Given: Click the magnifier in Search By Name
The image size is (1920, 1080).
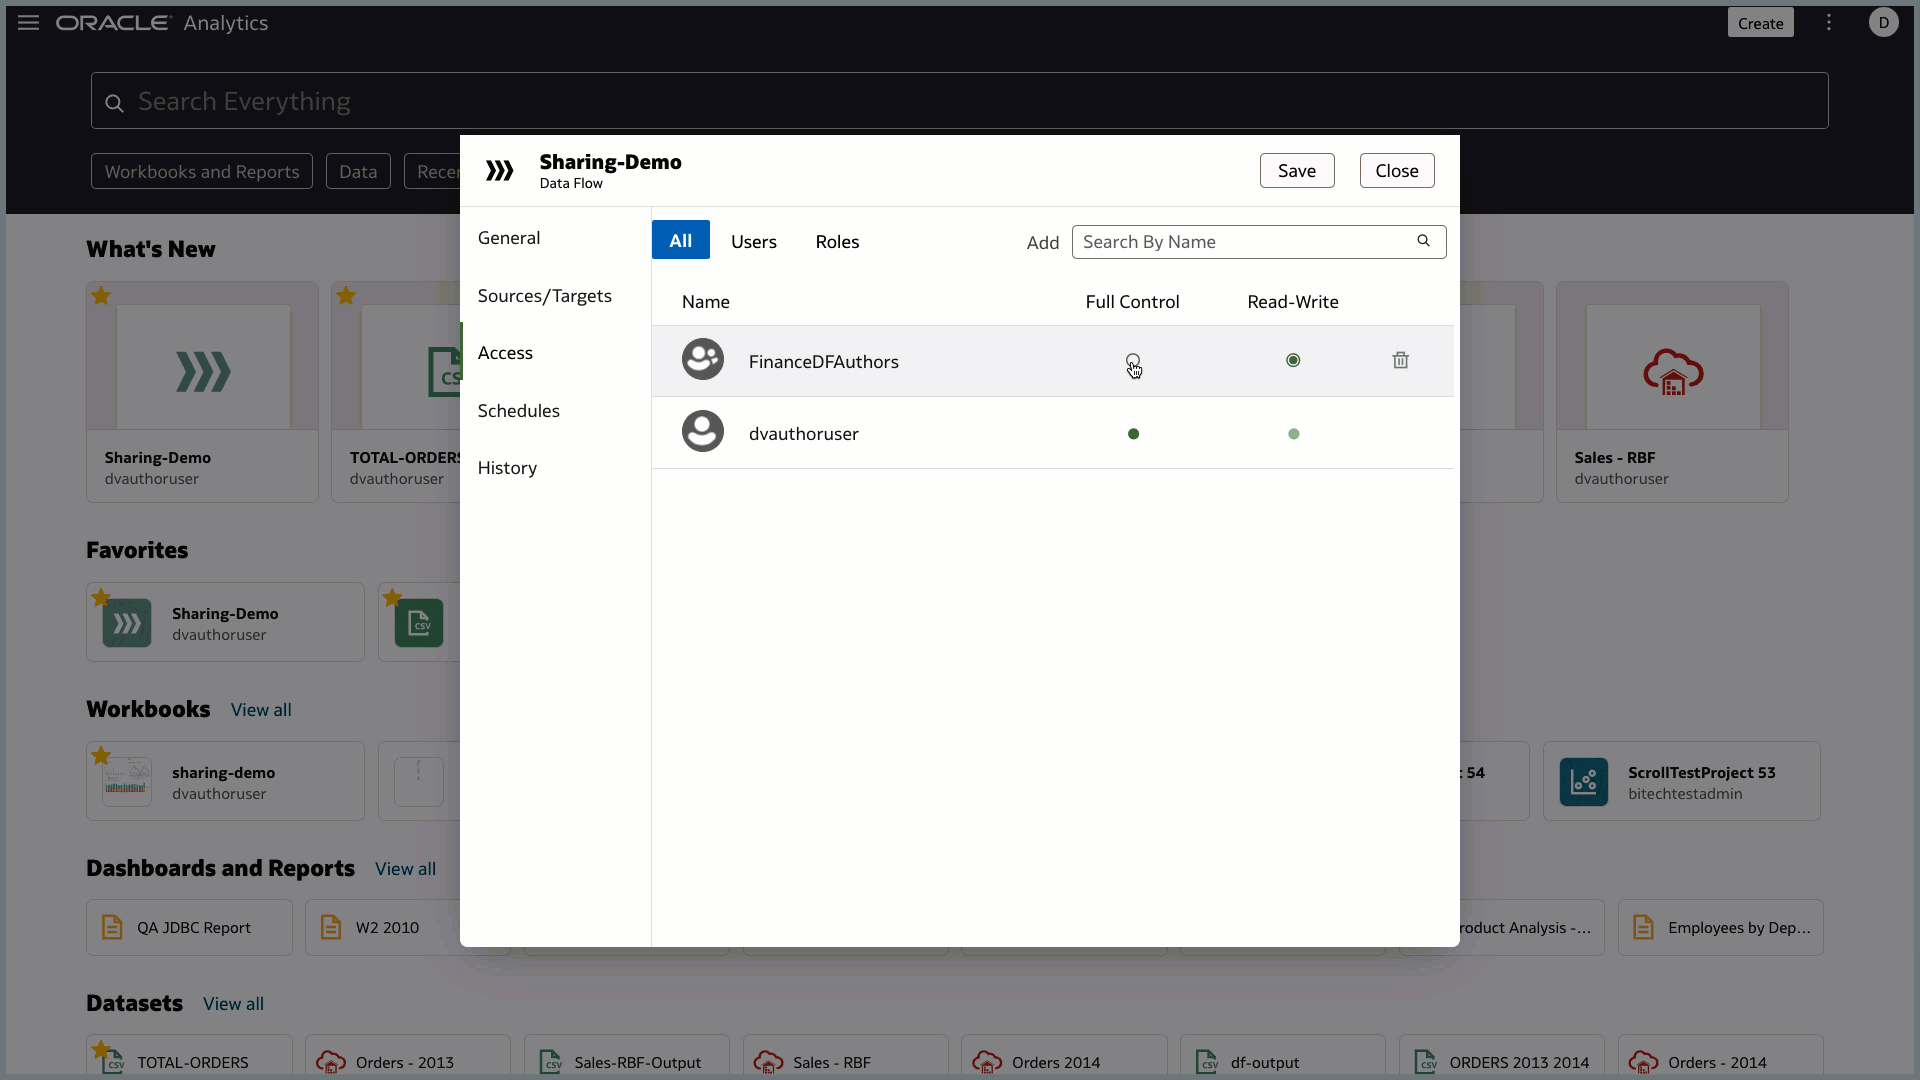Looking at the screenshot, I should (1424, 241).
